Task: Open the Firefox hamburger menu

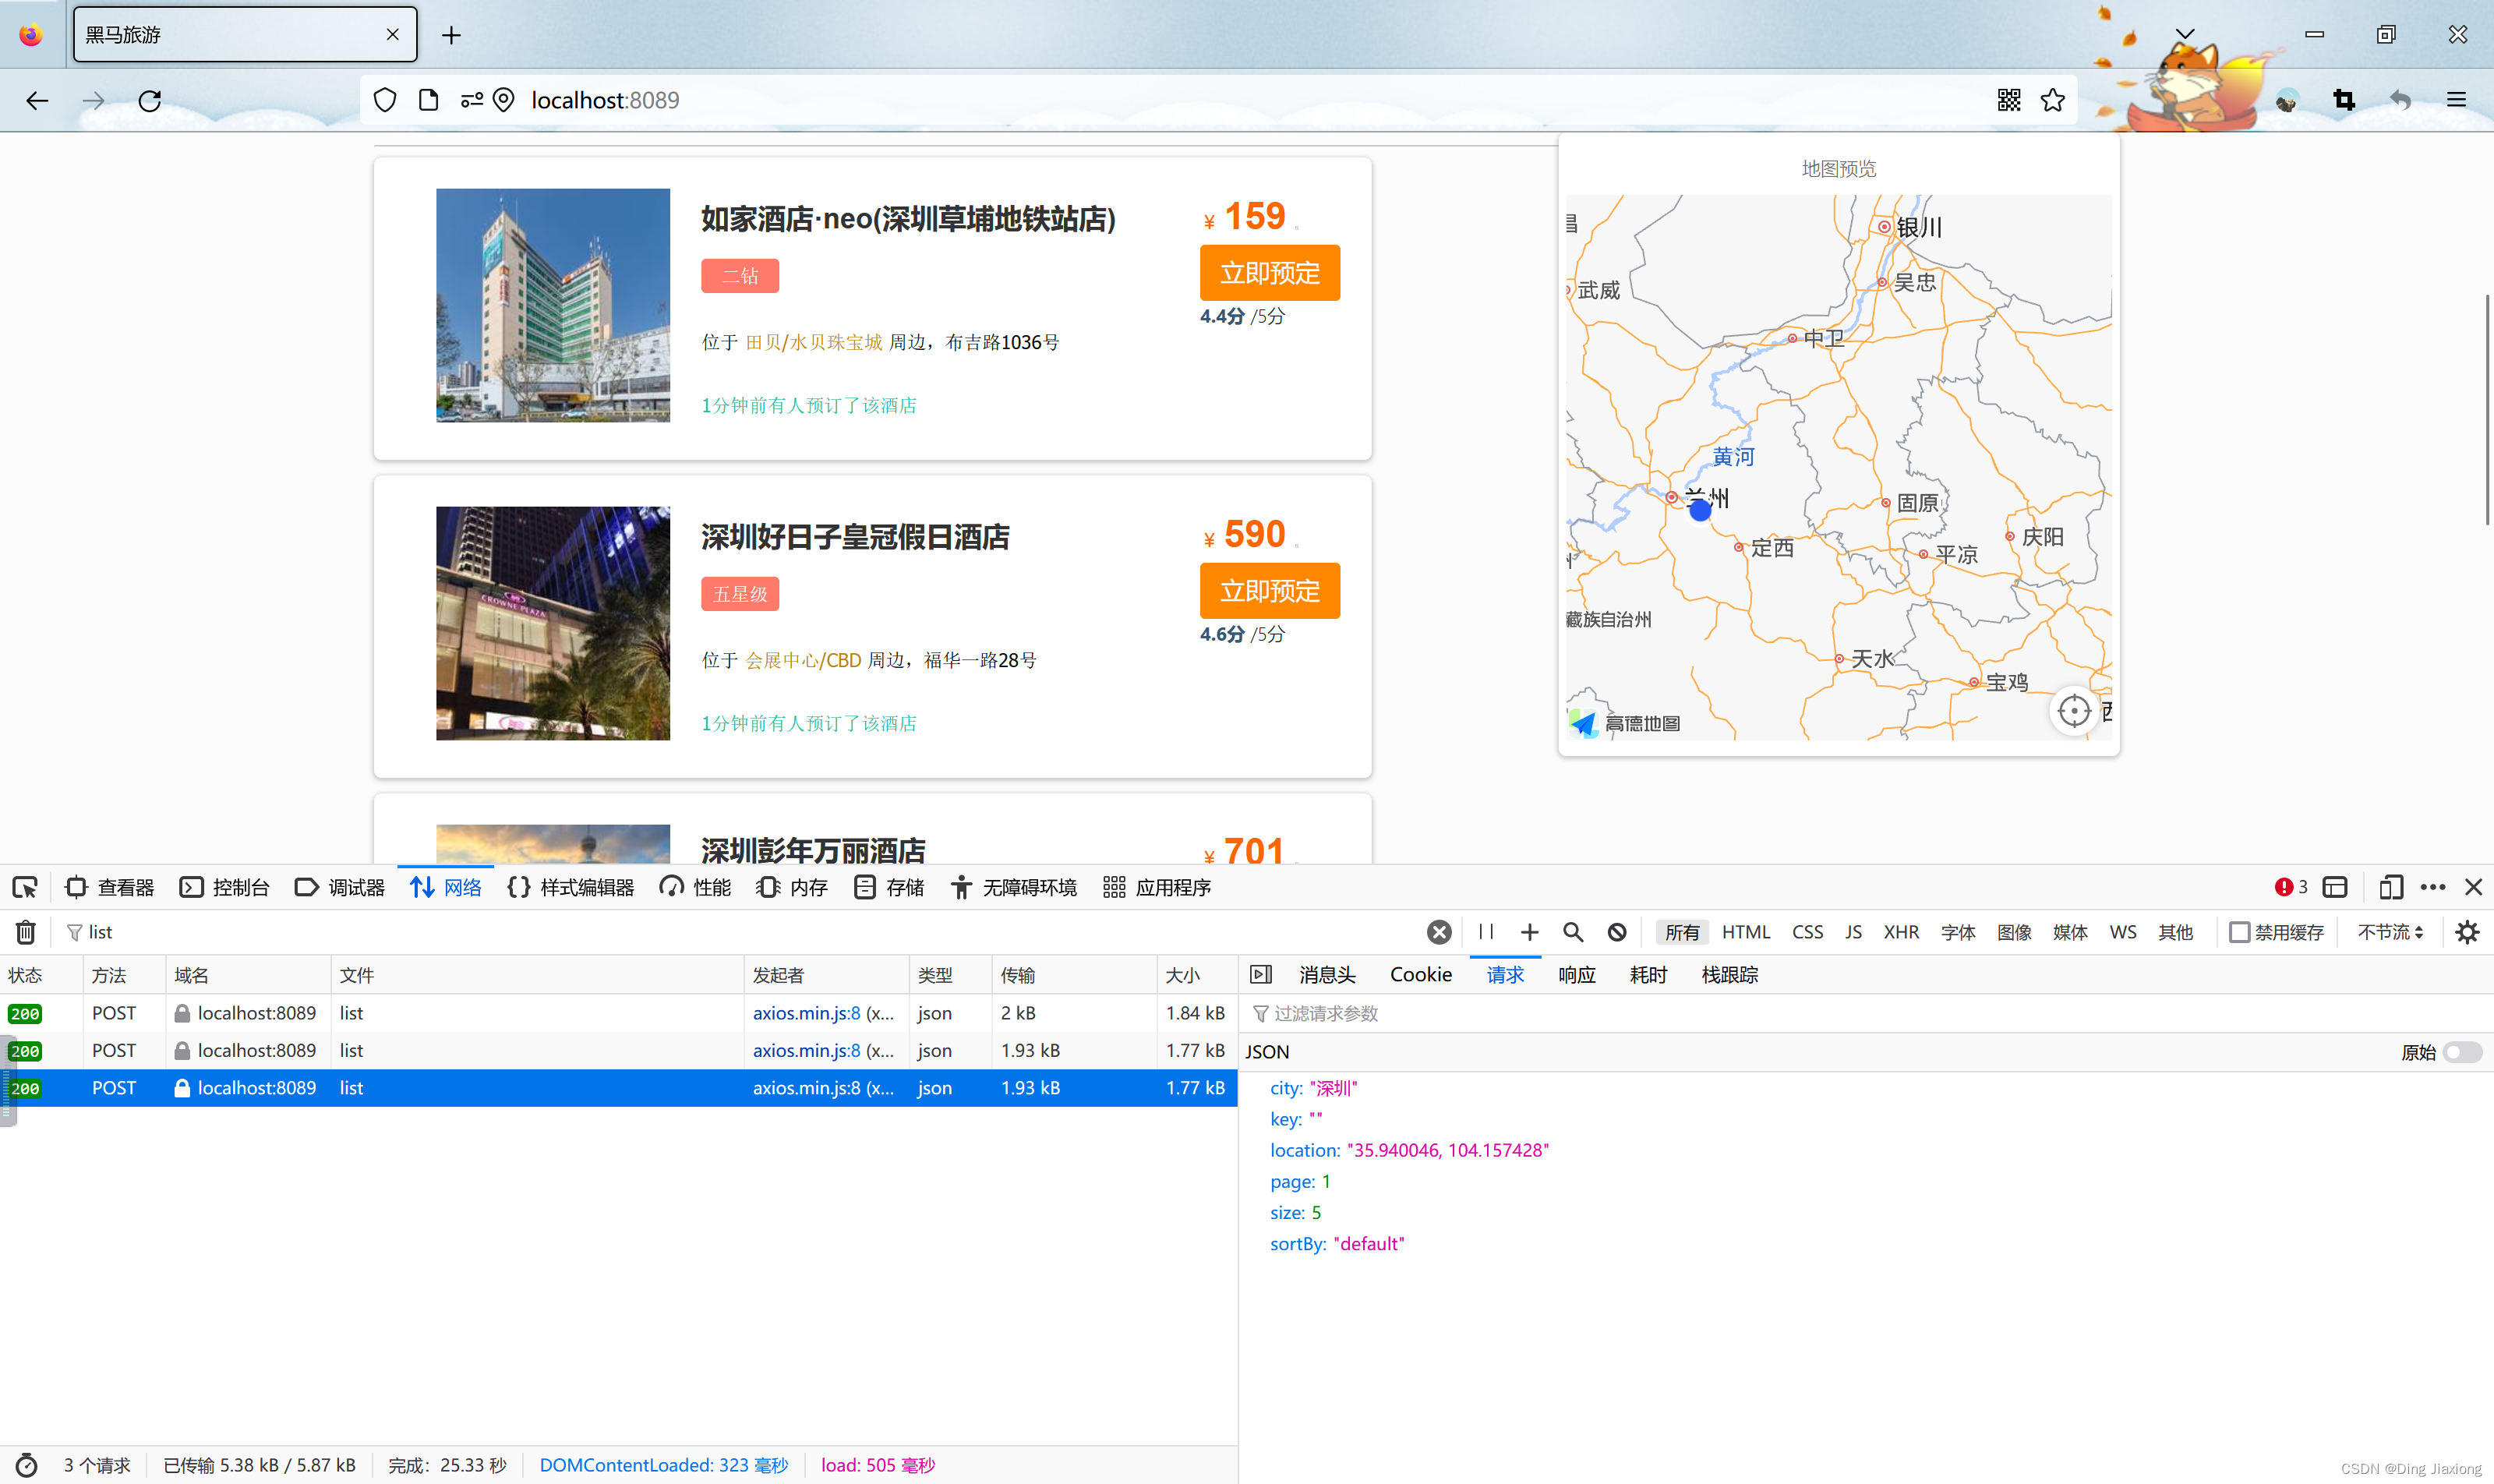Action: pos(2456,100)
